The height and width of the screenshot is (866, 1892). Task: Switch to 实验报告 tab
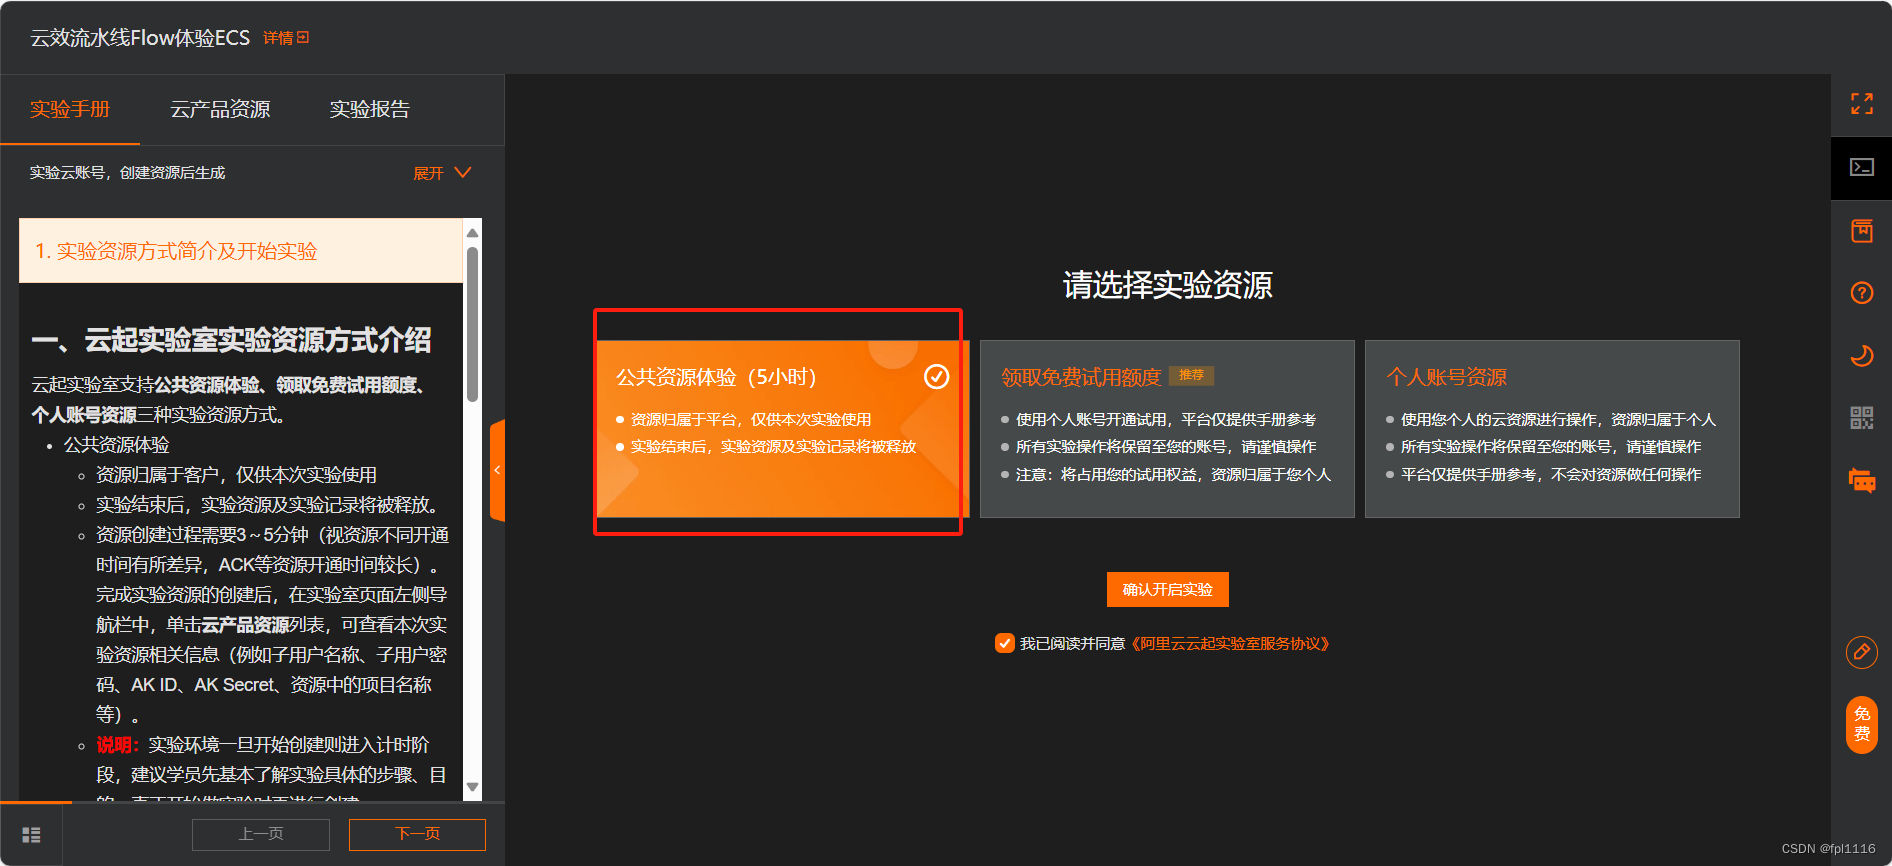click(370, 109)
